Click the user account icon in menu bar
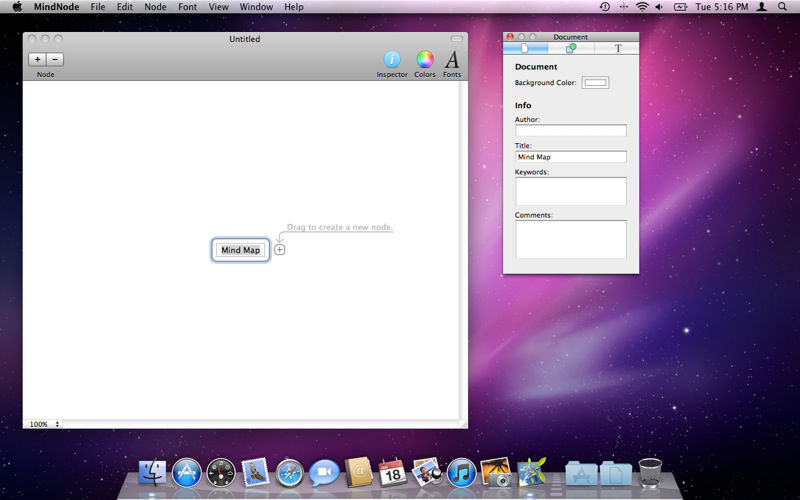Screen dimensions: 800x500 coord(762,7)
